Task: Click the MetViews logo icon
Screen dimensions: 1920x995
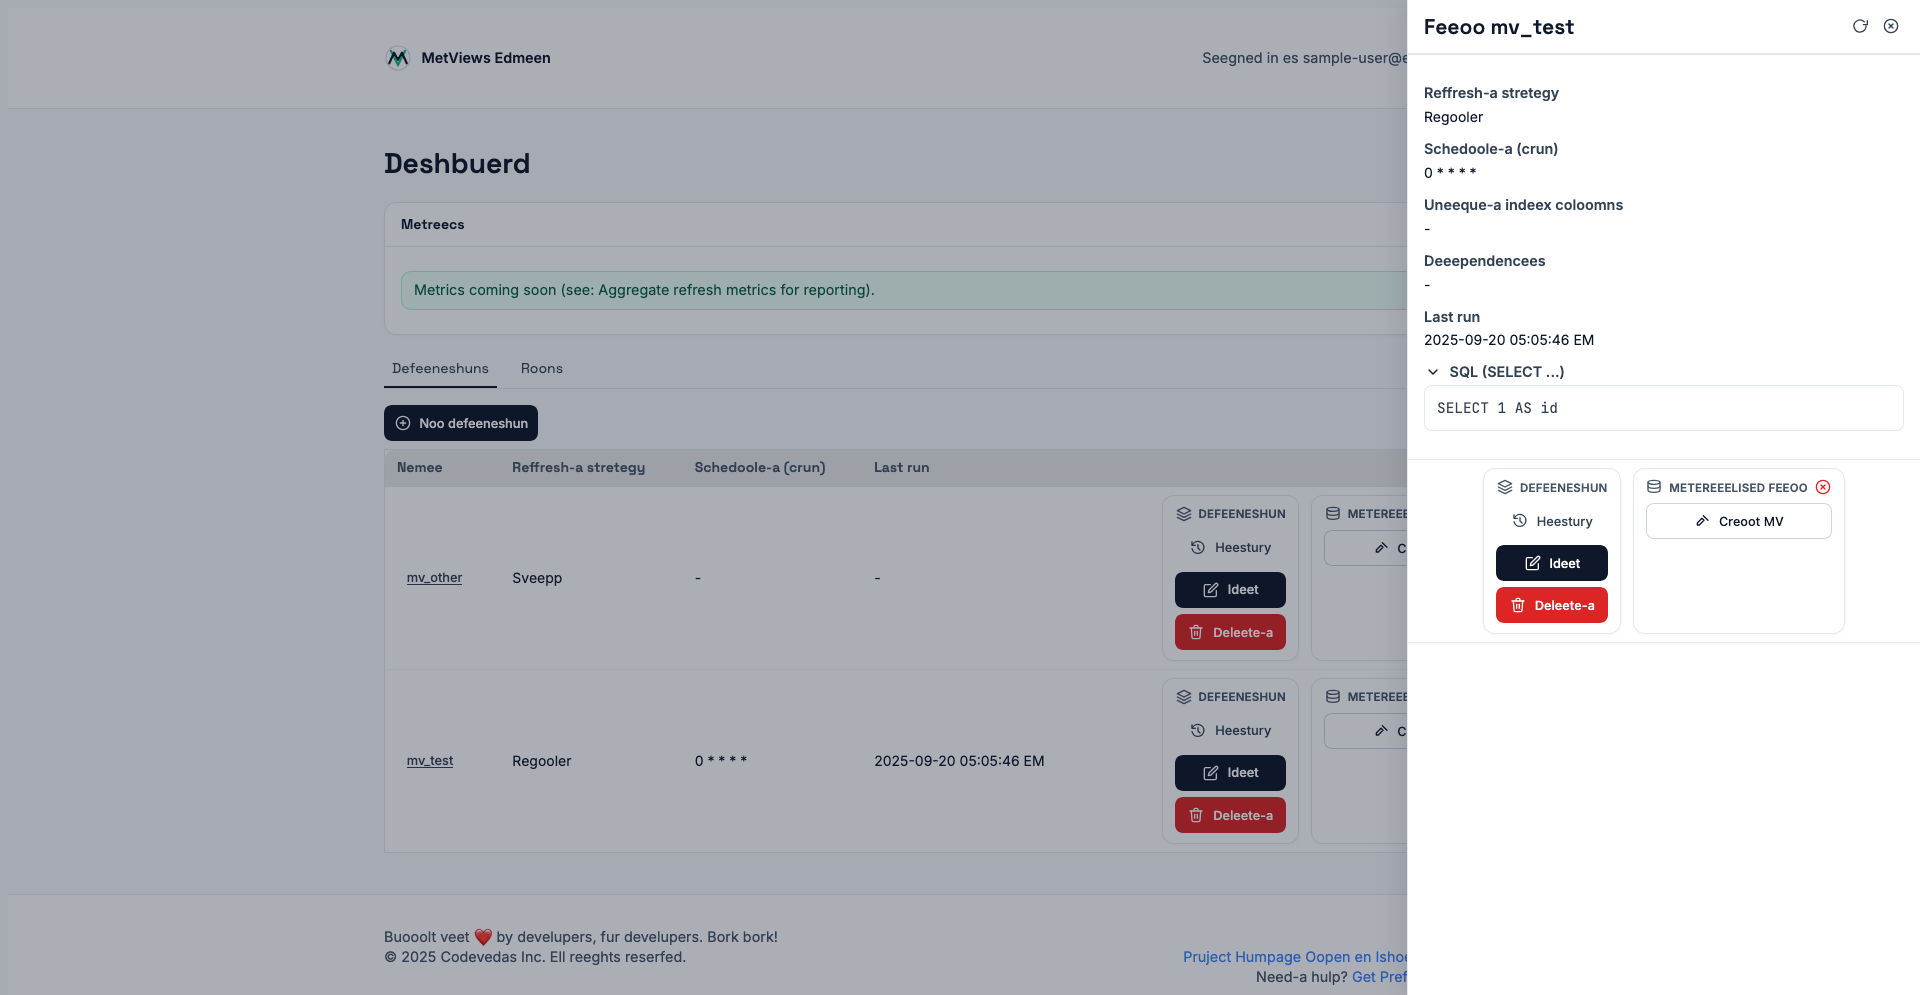Action: 398,58
